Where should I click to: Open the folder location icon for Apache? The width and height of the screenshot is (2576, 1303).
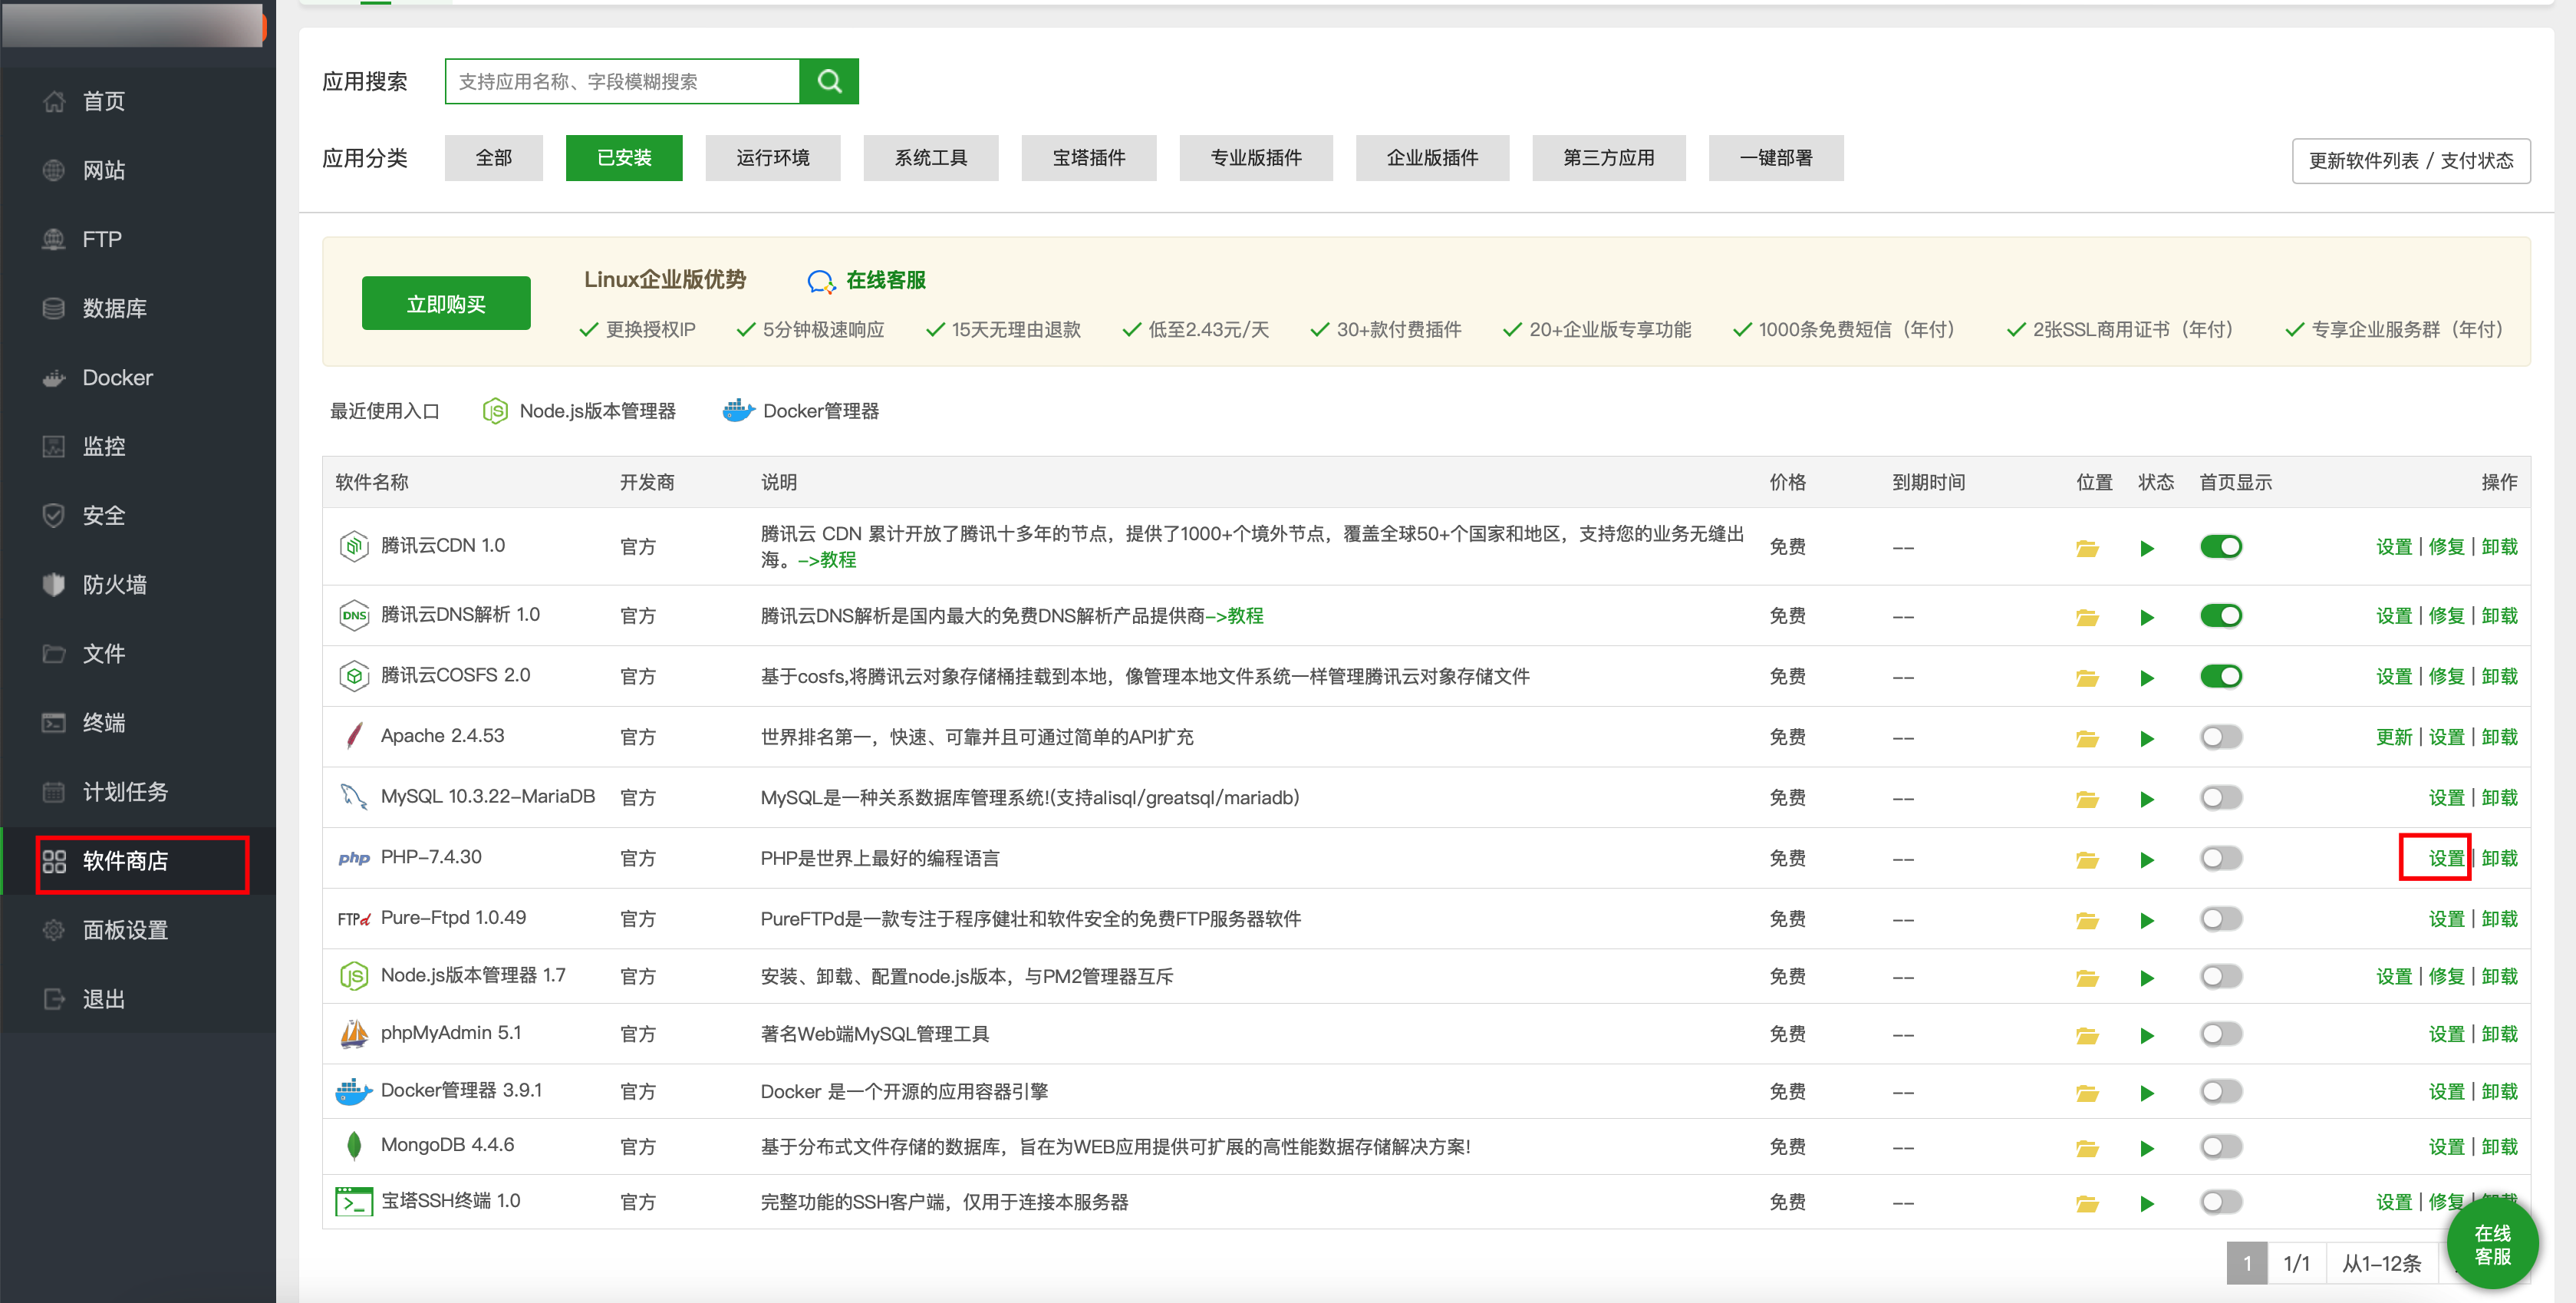tap(2086, 738)
